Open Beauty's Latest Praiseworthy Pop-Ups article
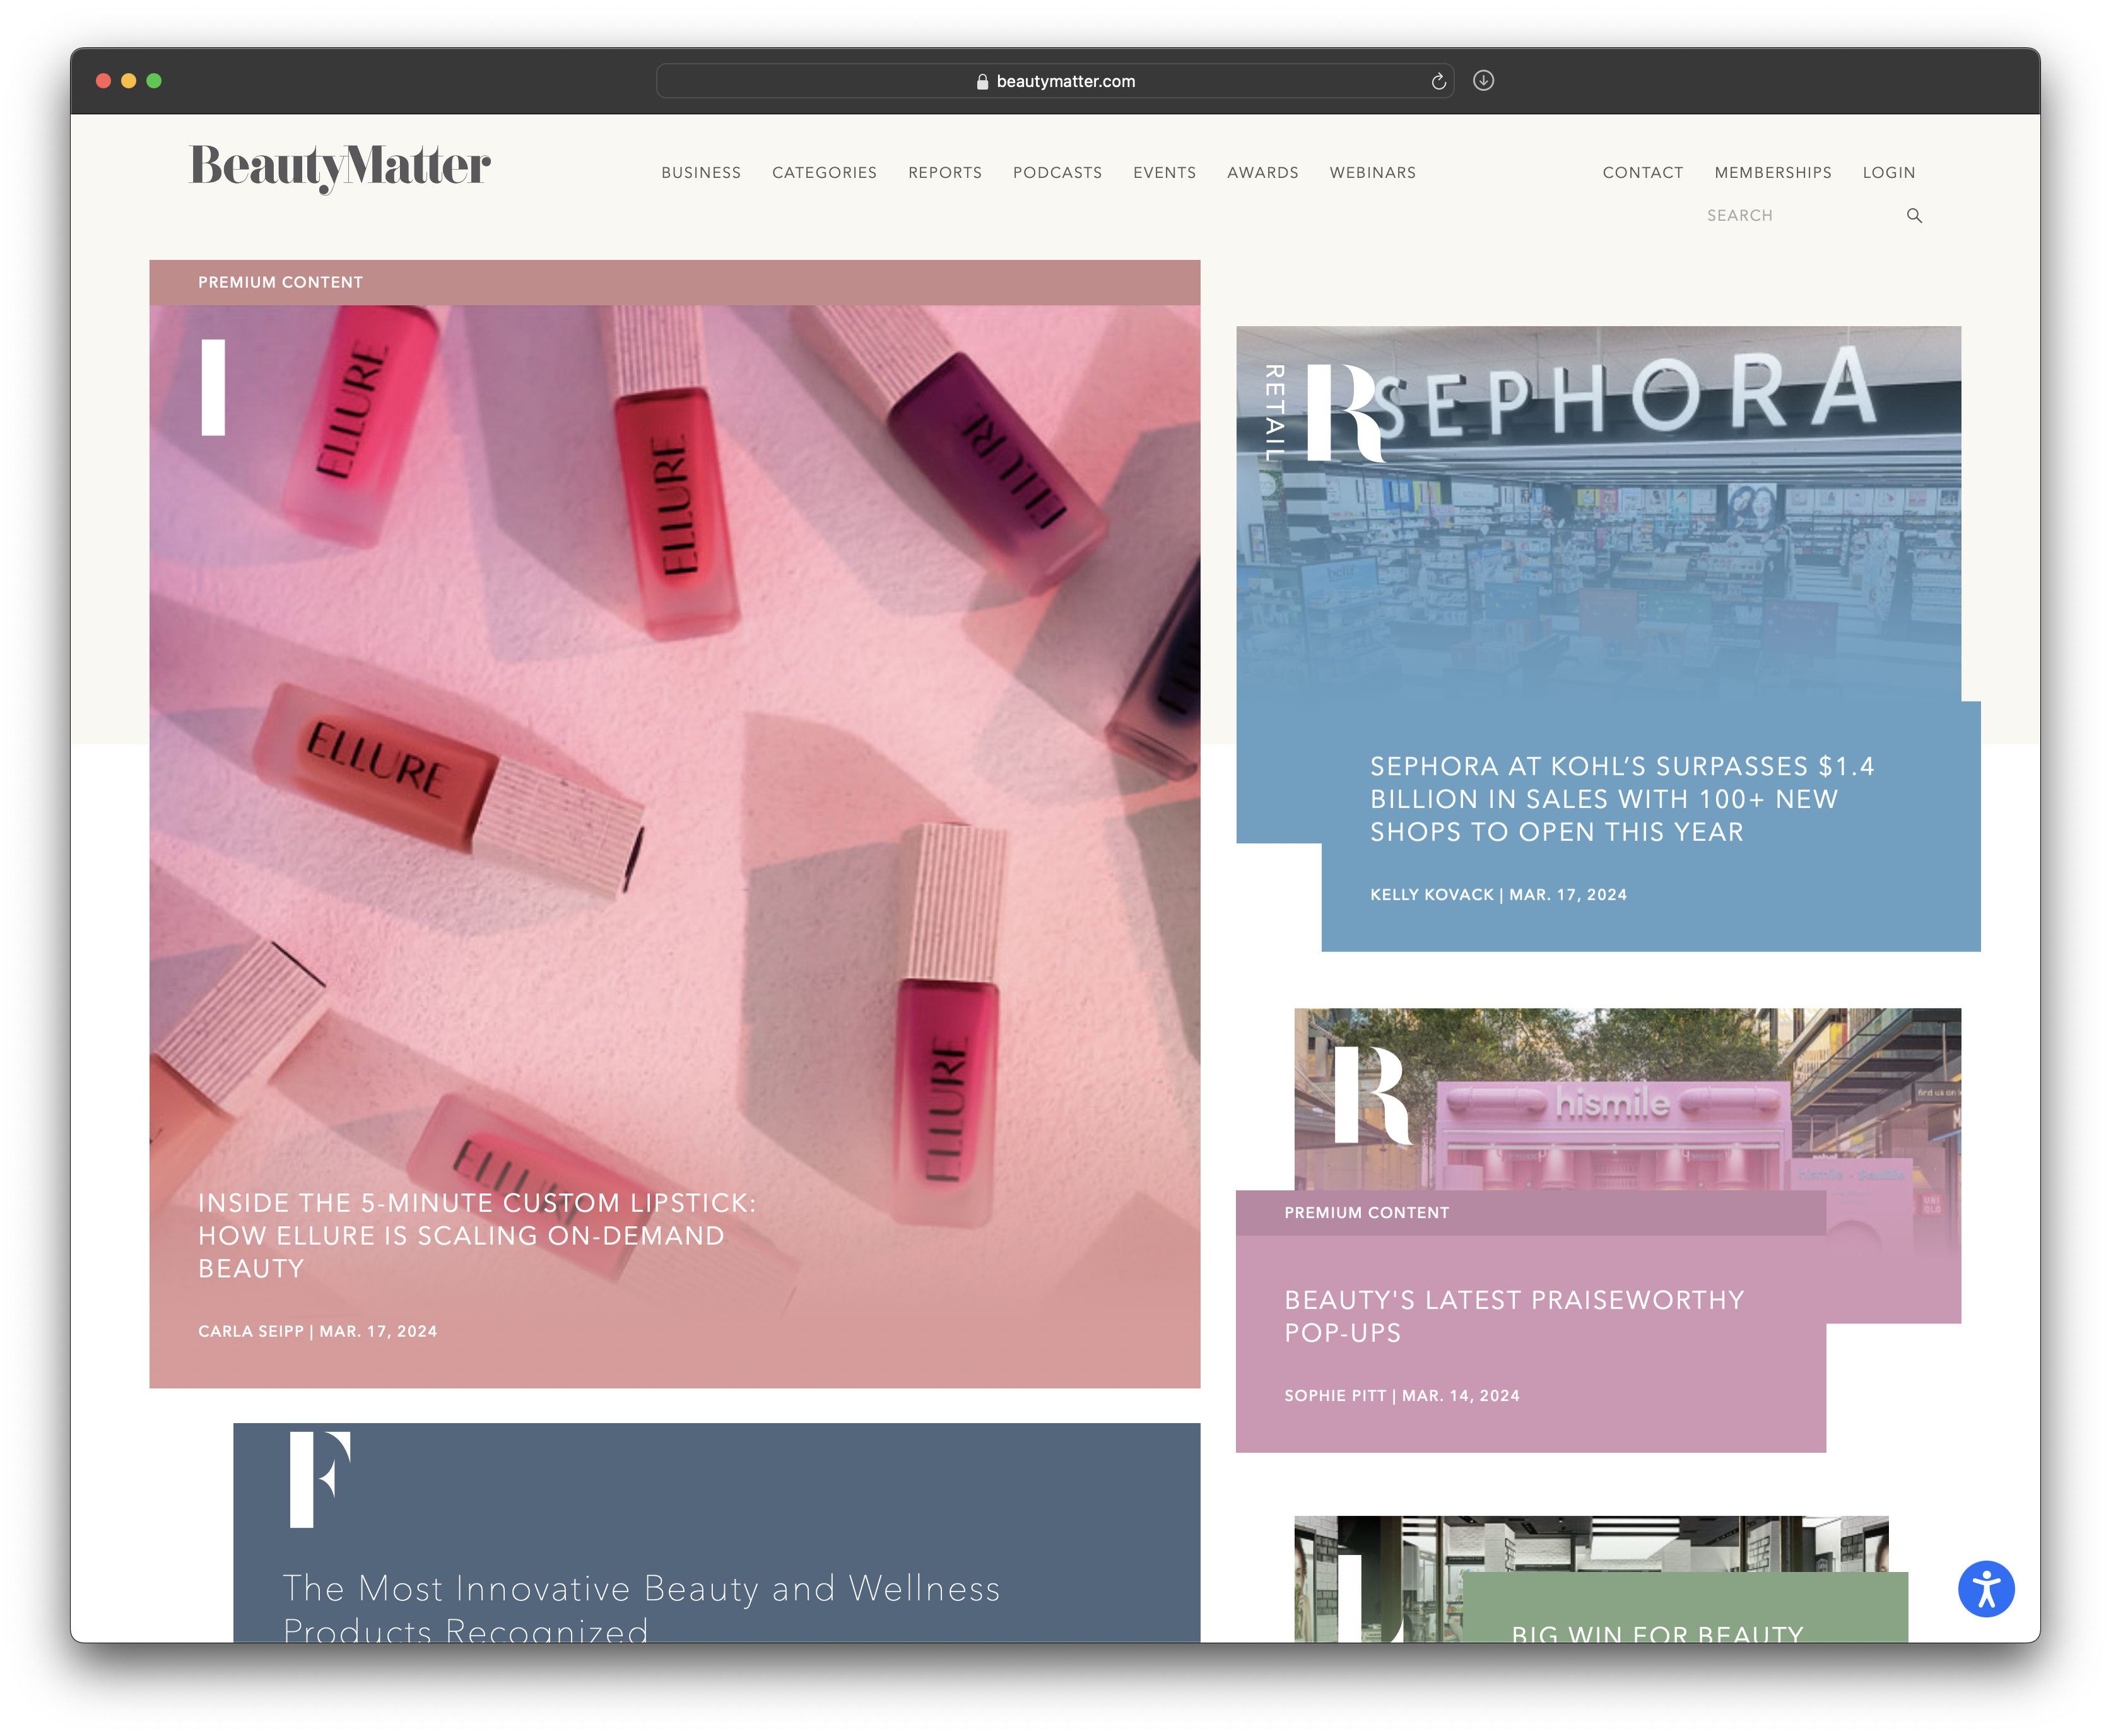2111x1736 pixels. pos(1513,1316)
